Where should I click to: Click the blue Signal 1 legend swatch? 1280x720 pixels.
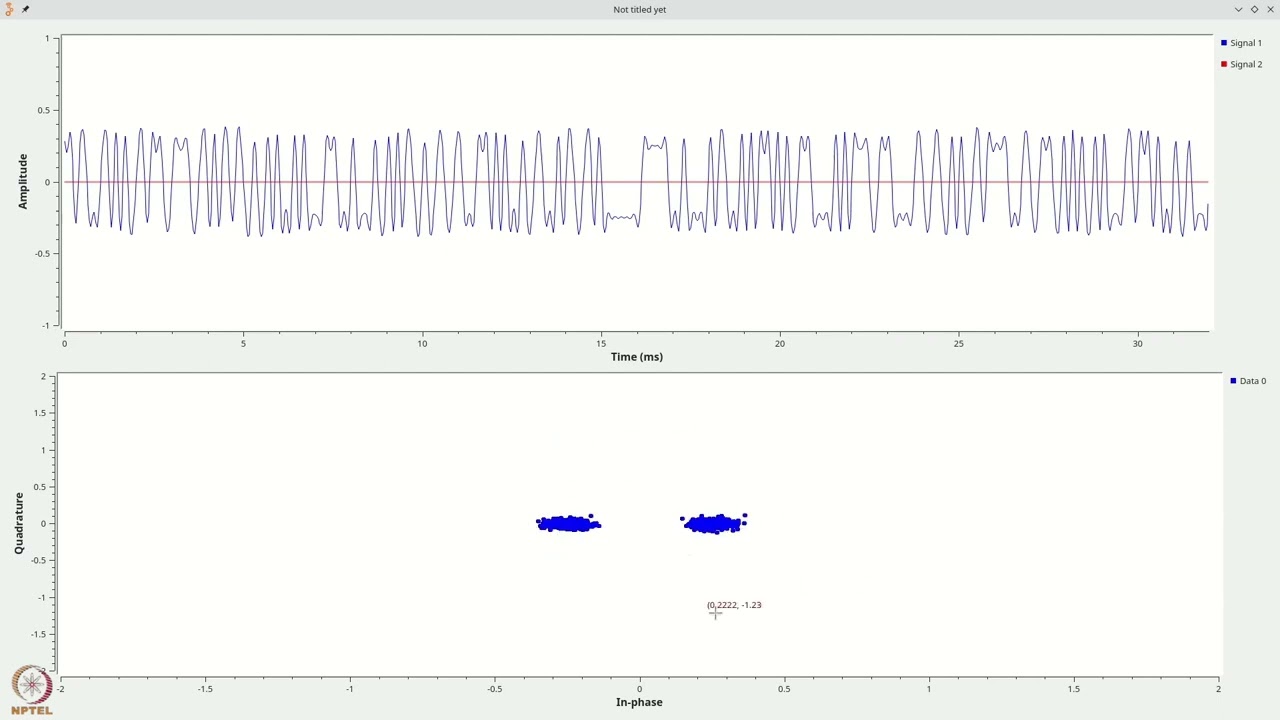click(x=1223, y=43)
